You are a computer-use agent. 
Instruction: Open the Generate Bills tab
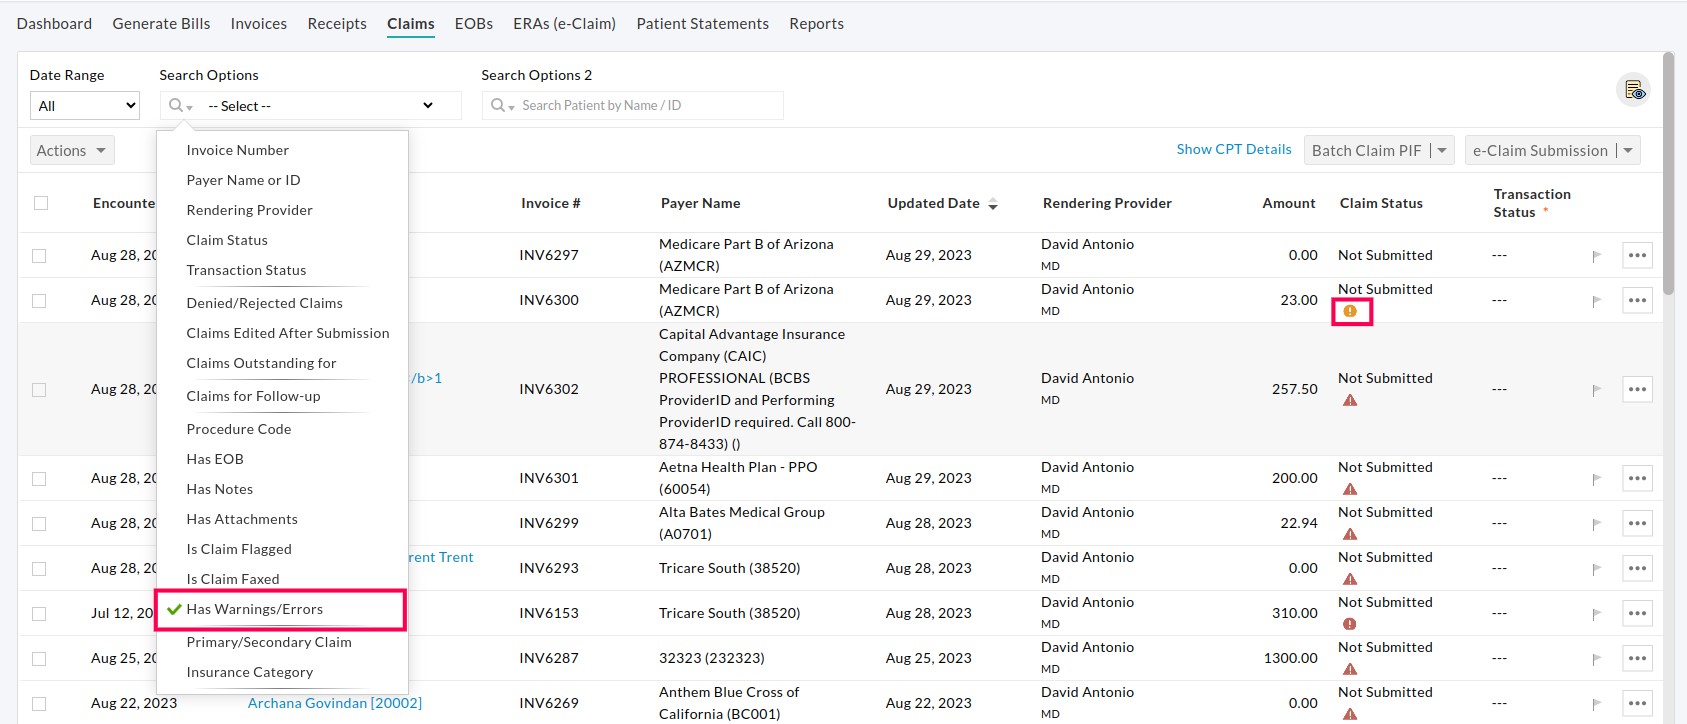161,23
